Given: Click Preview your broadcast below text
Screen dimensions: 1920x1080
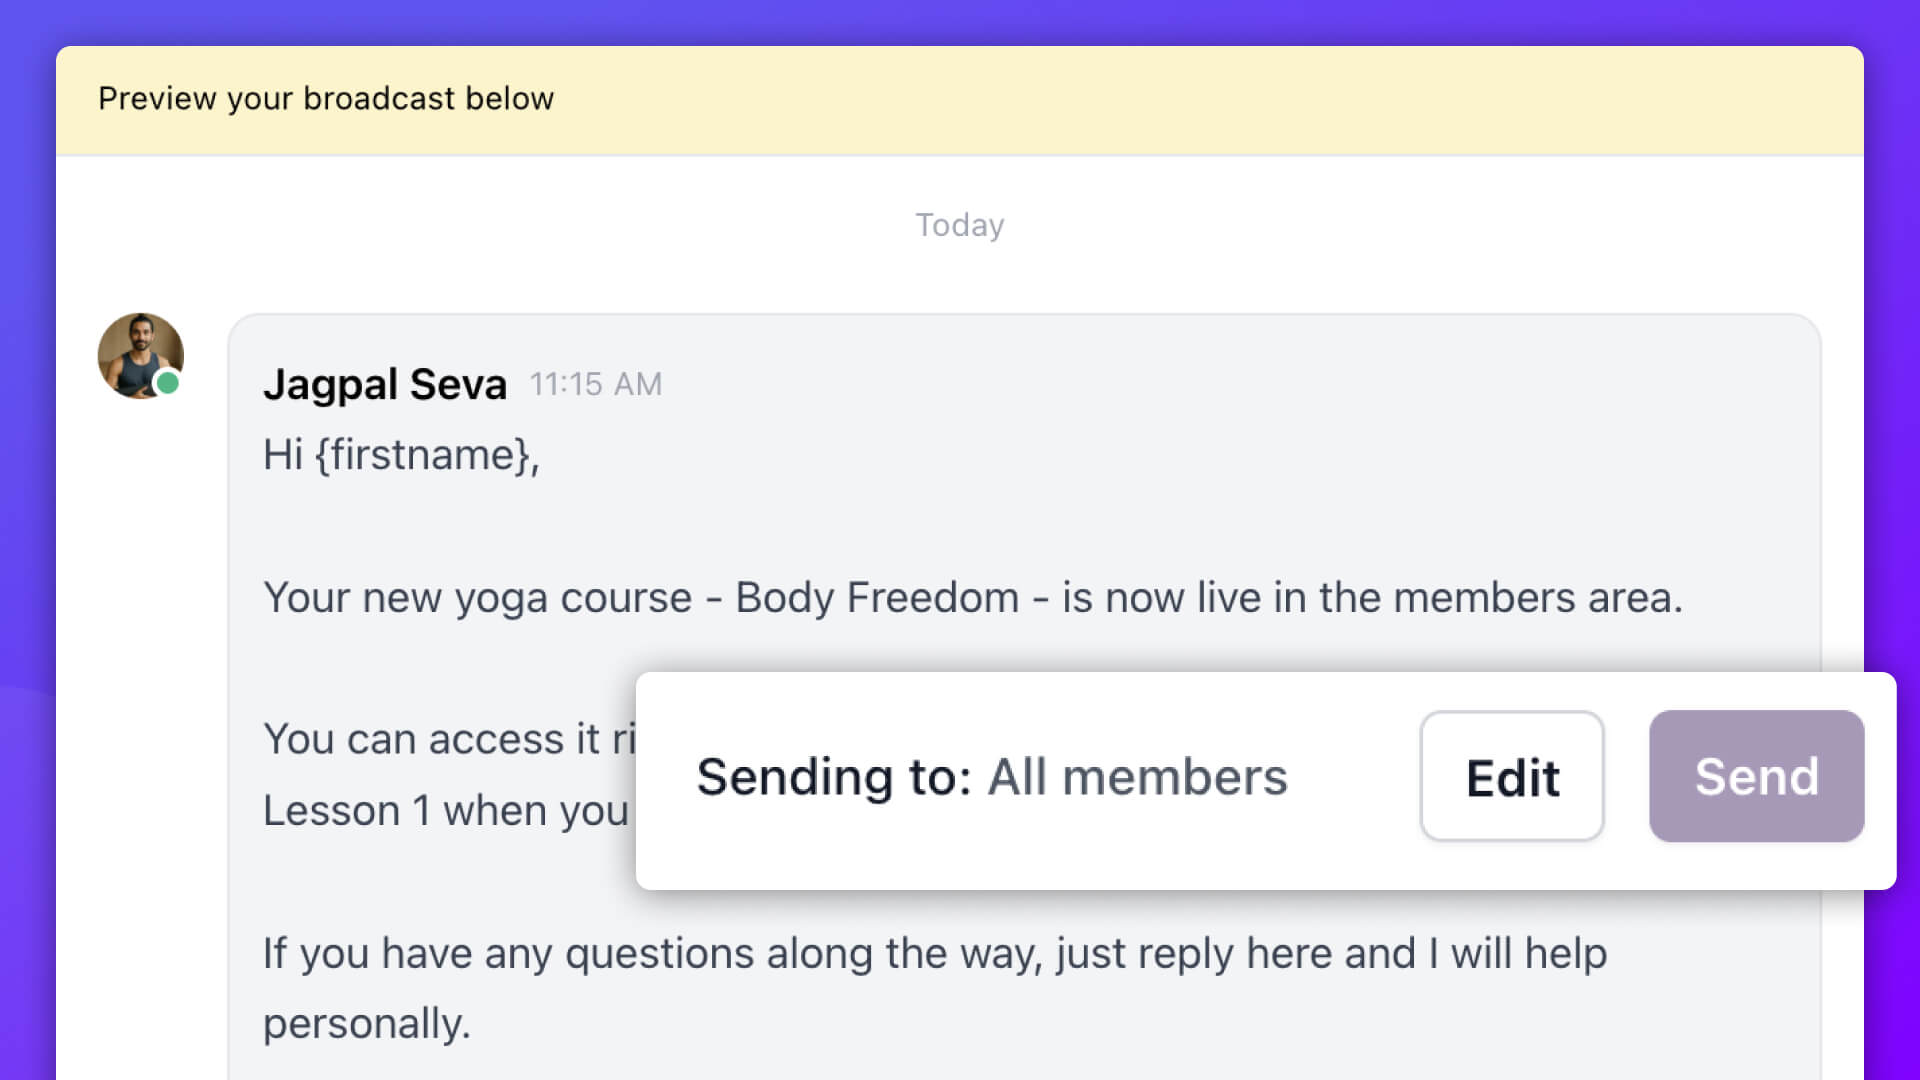Looking at the screenshot, I should (325, 98).
